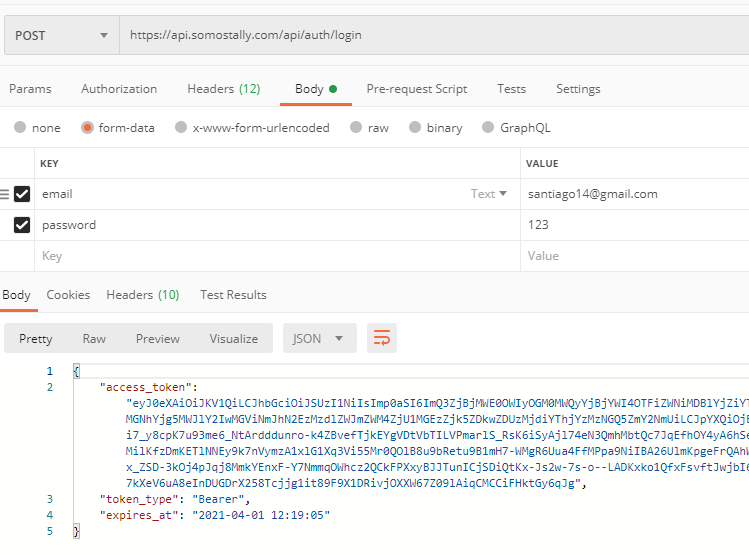This screenshot has height=555, width=749.
Task: Click the Raw view button
Action: [x=94, y=339]
